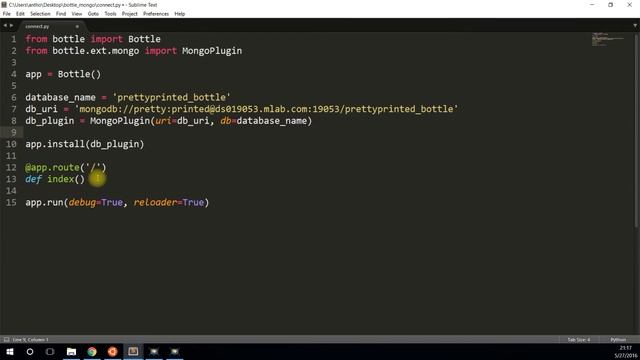Click line number 12 in gutter

point(11,167)
